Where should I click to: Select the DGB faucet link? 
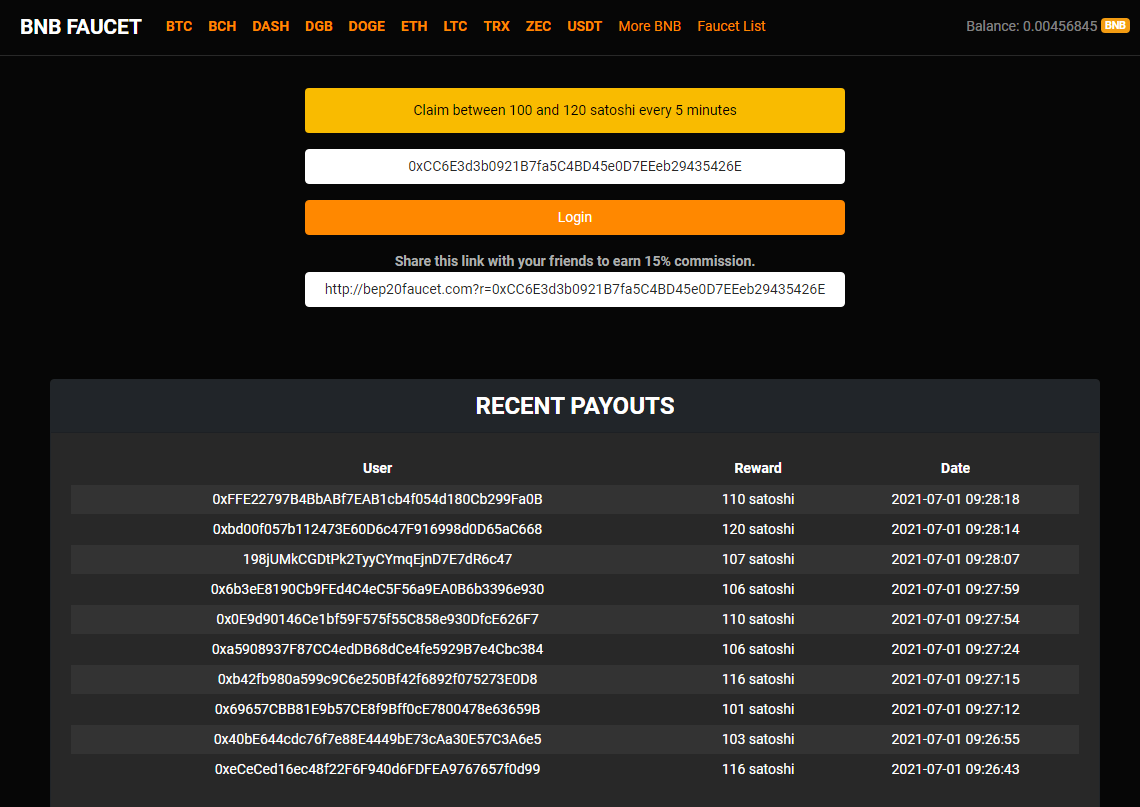[318, 26]
